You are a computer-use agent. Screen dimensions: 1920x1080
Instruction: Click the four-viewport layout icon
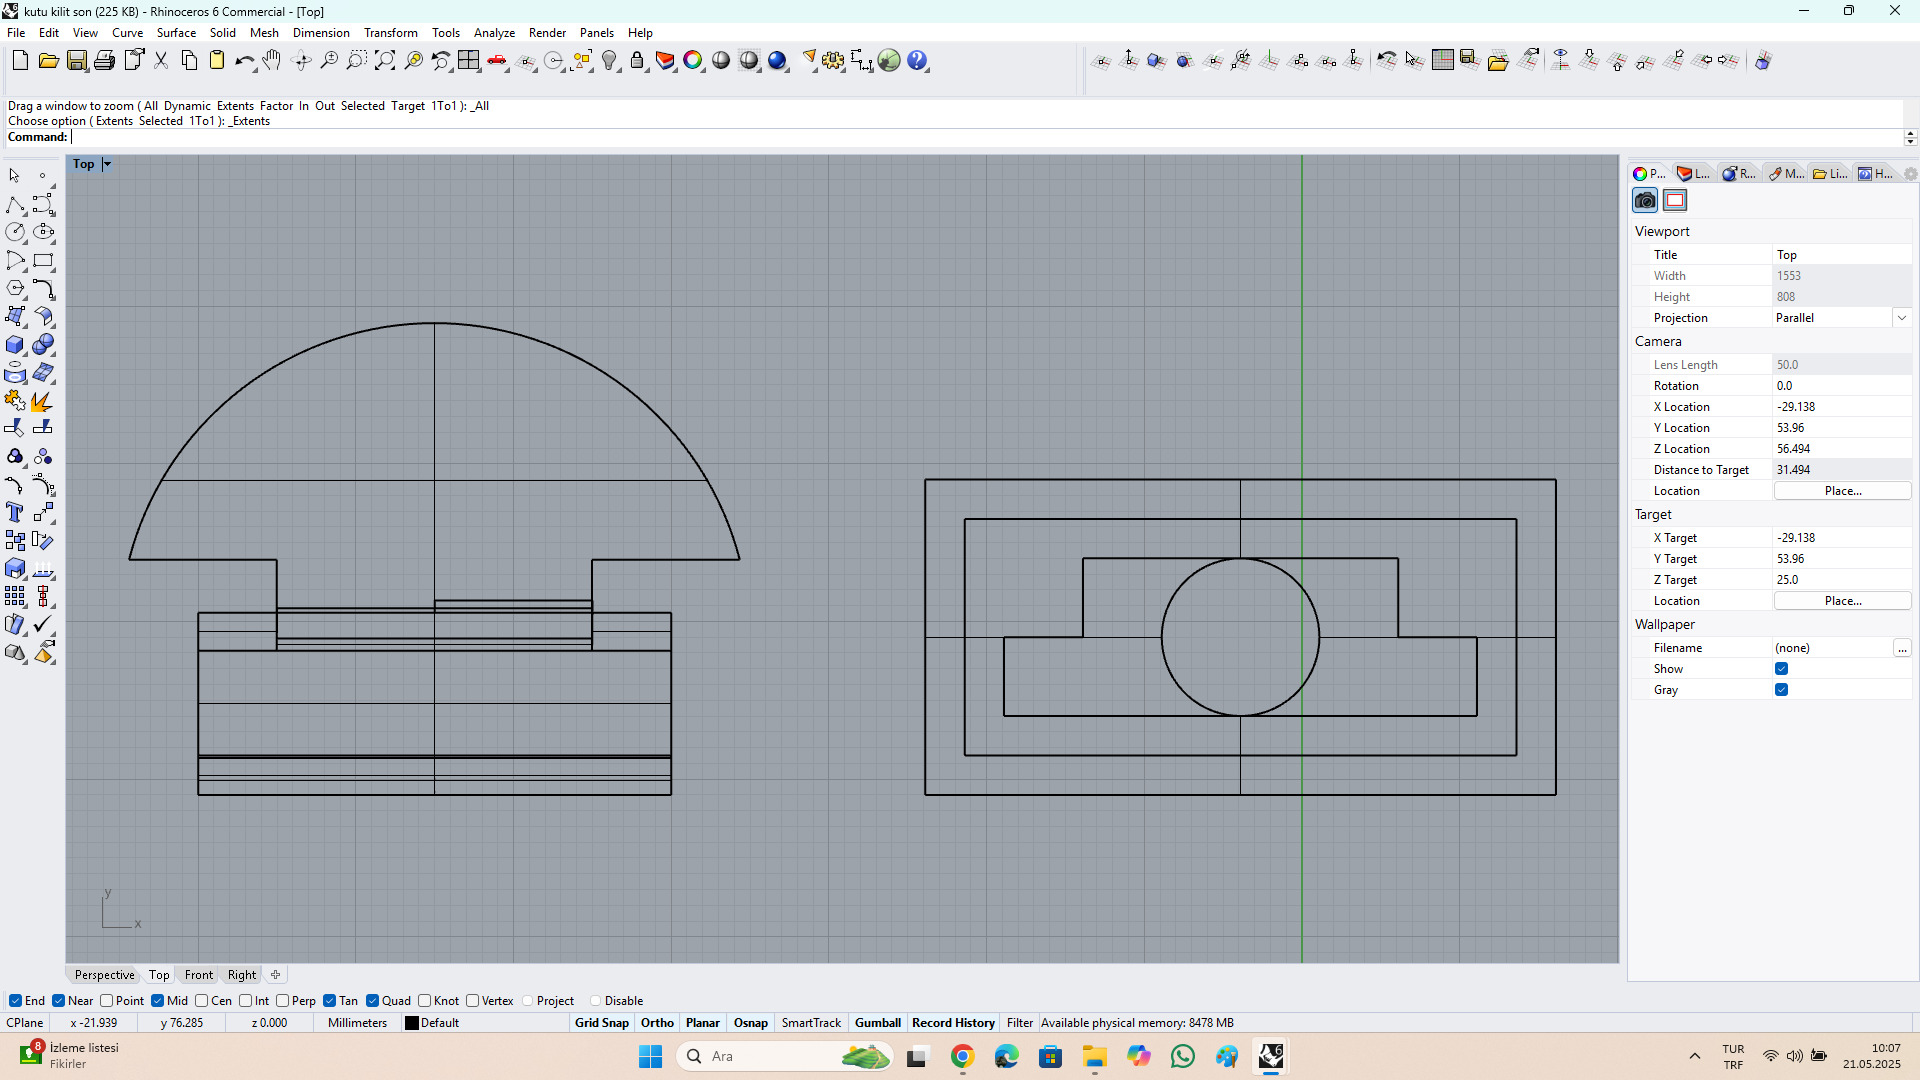(x=469, y=61)
